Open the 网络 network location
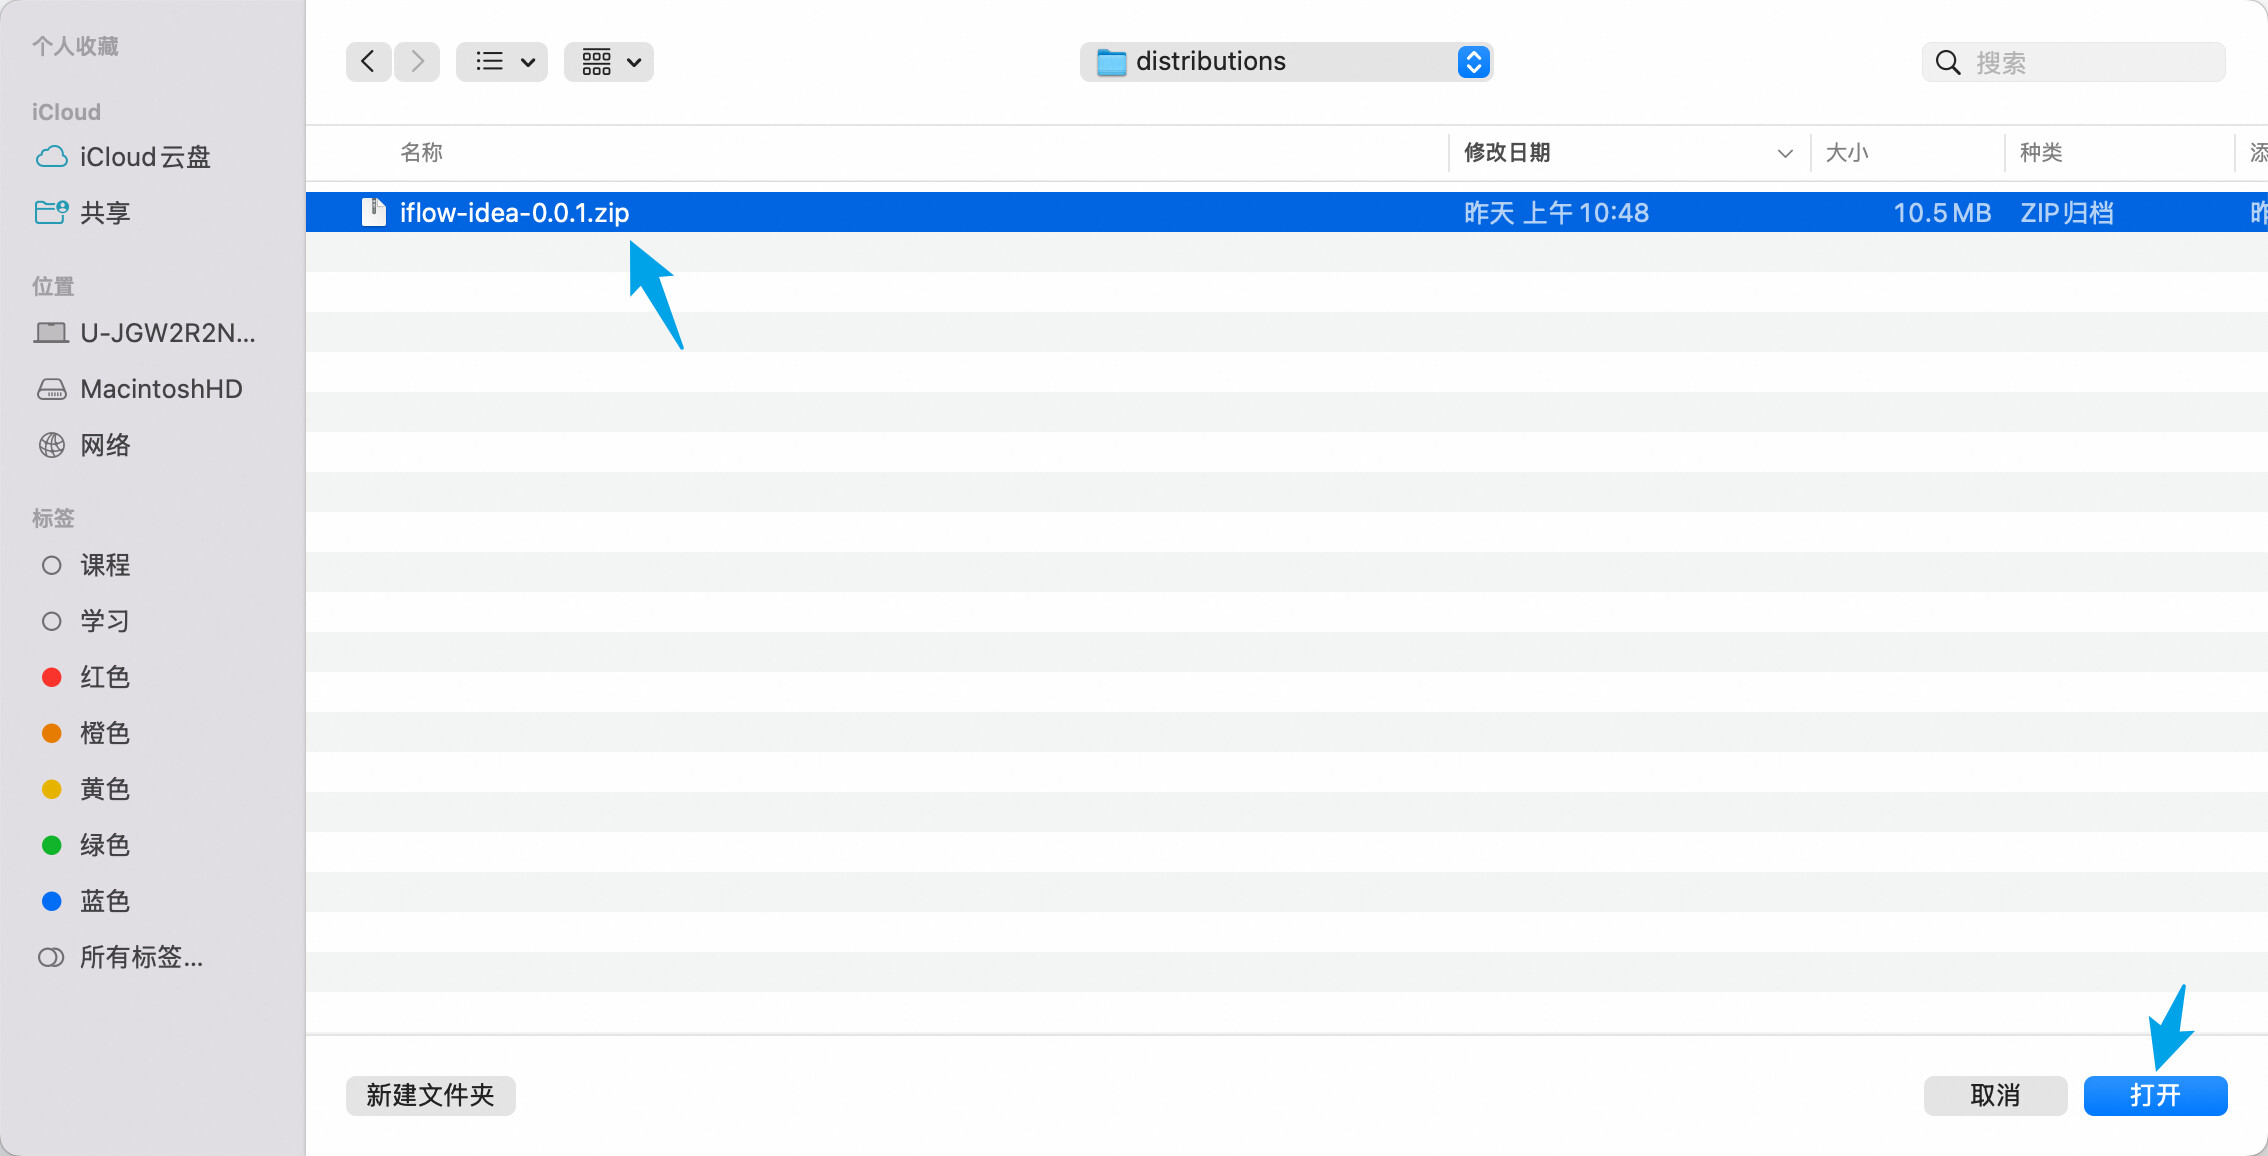 (104, 445)
